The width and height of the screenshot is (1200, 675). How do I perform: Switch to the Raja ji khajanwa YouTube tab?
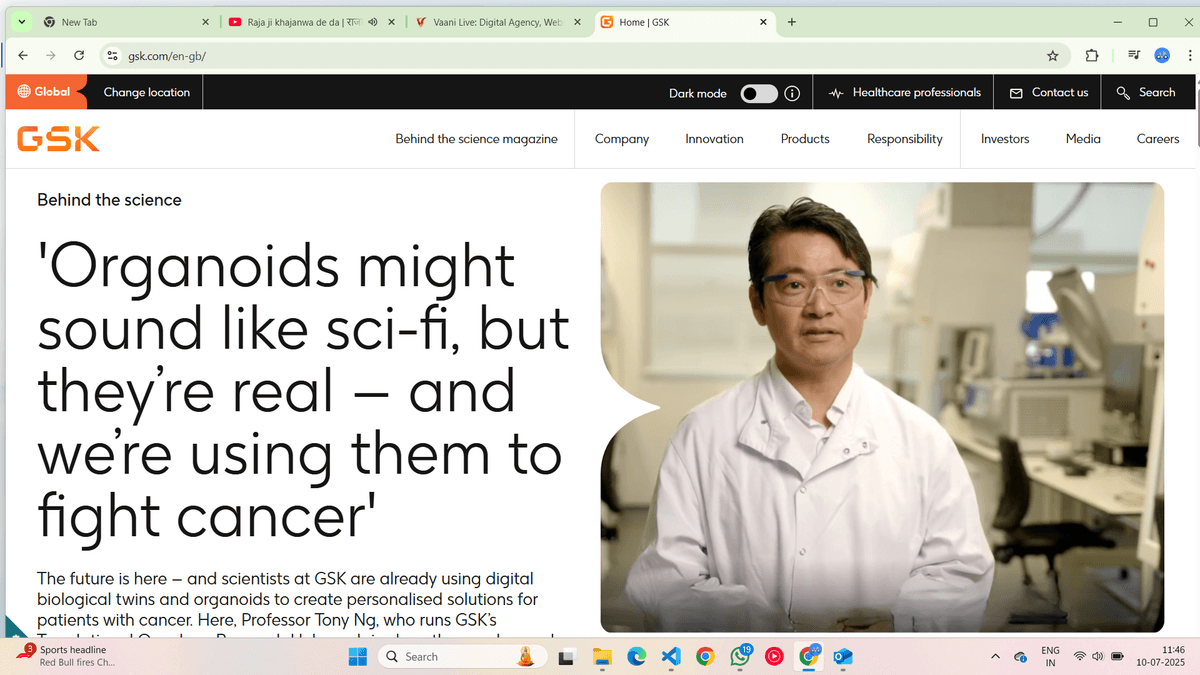pyautogui.click(x=310, y=22)
